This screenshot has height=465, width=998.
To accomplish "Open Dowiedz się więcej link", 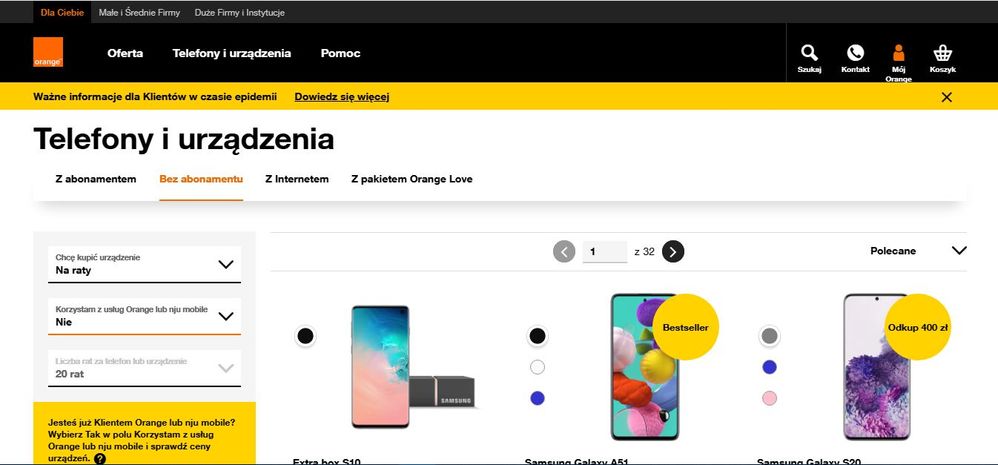I will point(342,97).
